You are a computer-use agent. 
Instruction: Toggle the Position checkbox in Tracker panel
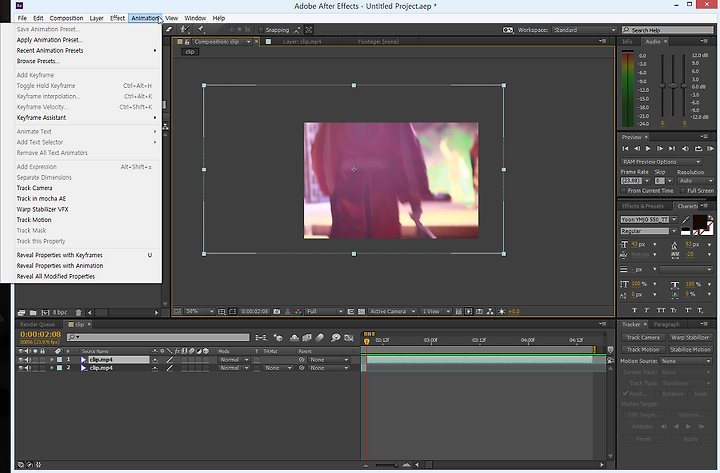pyautogui.click(x=625, y=394)
